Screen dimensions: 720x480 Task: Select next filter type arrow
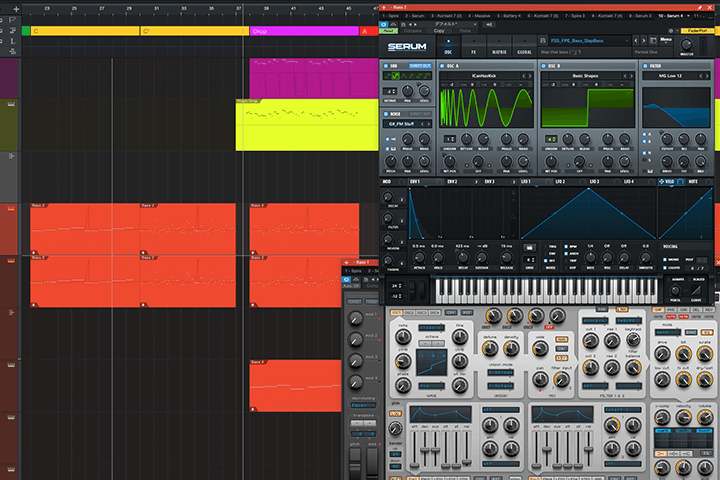tap(708, 76)
